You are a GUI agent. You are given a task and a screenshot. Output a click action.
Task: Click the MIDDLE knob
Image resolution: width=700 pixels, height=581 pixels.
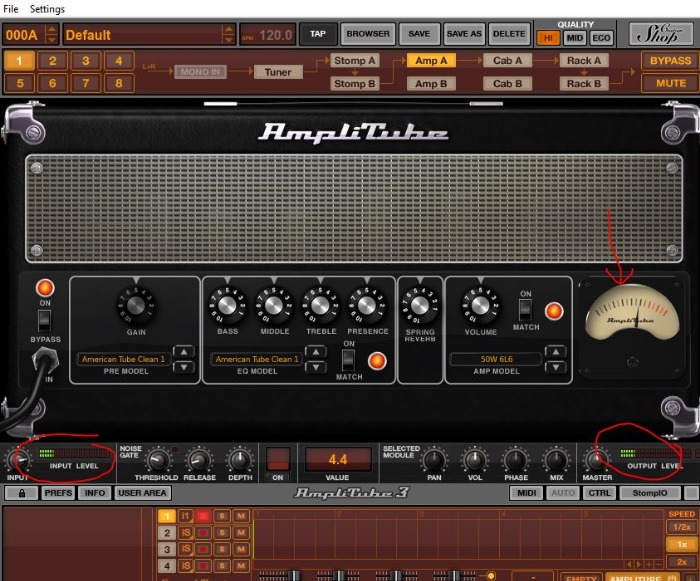click(274, 305)
